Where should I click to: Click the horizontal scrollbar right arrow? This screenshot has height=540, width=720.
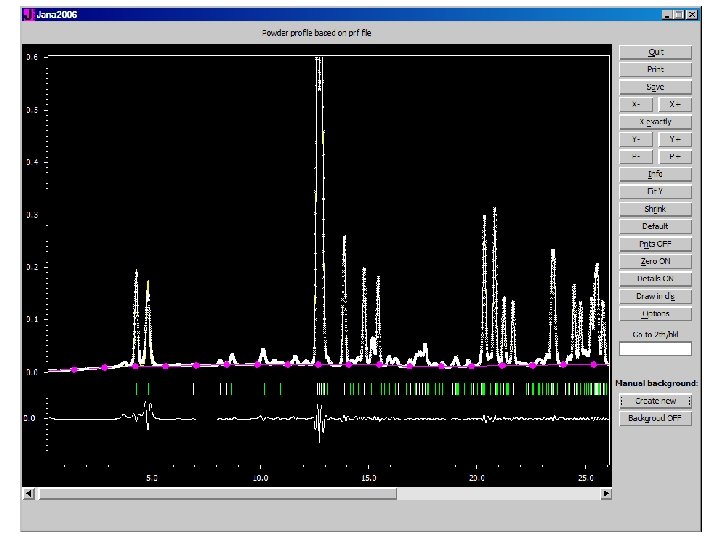coord(606,494)
